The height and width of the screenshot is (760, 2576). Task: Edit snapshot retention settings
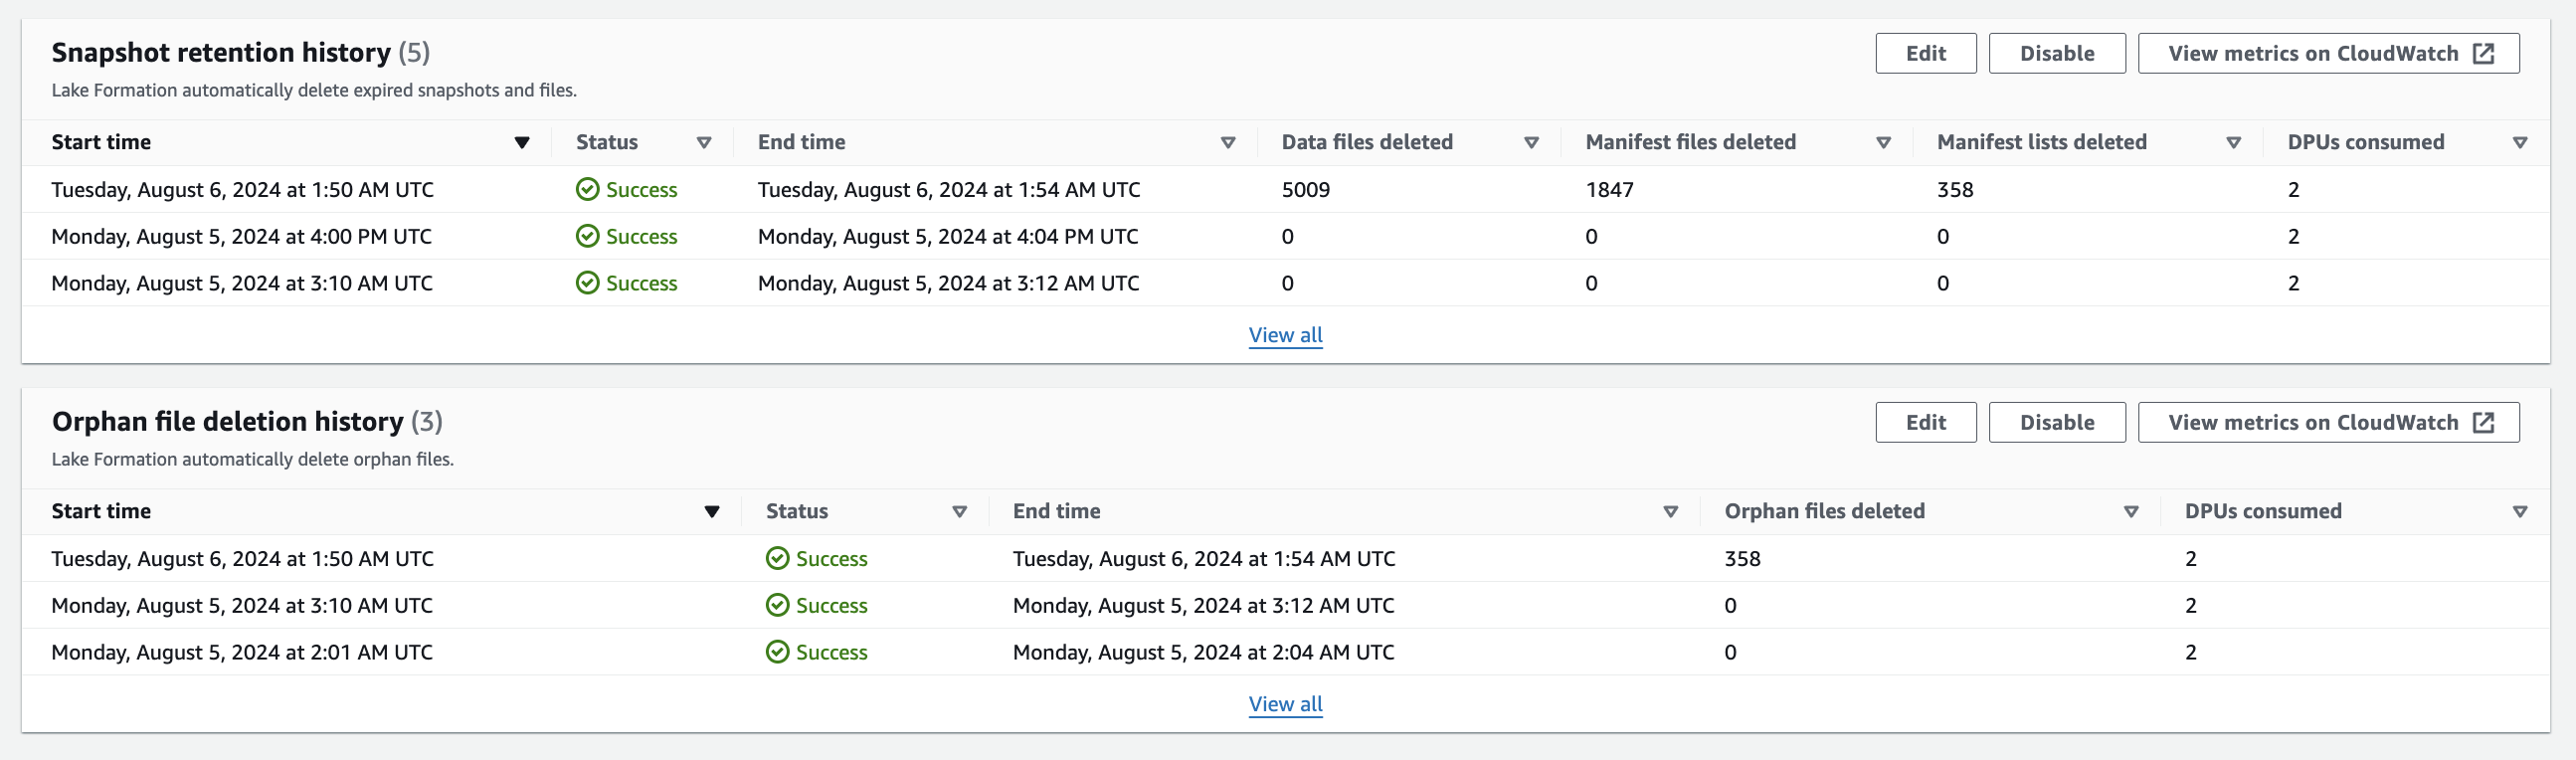click(1925, 54)
